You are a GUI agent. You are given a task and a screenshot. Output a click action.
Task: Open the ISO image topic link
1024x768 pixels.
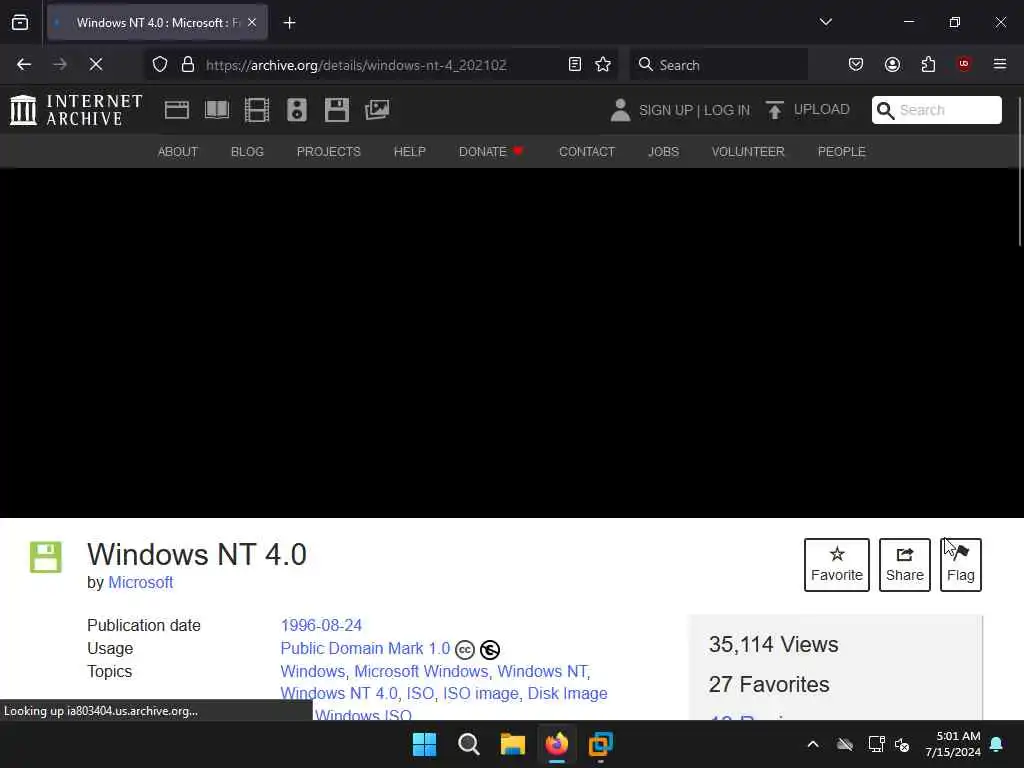pos(481,694)
